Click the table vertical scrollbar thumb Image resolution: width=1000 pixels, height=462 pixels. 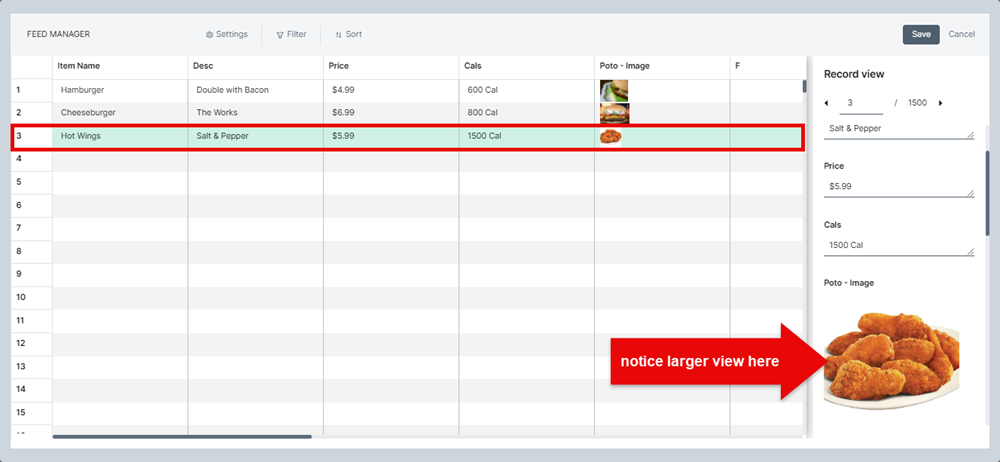click(x=805, y=86)
